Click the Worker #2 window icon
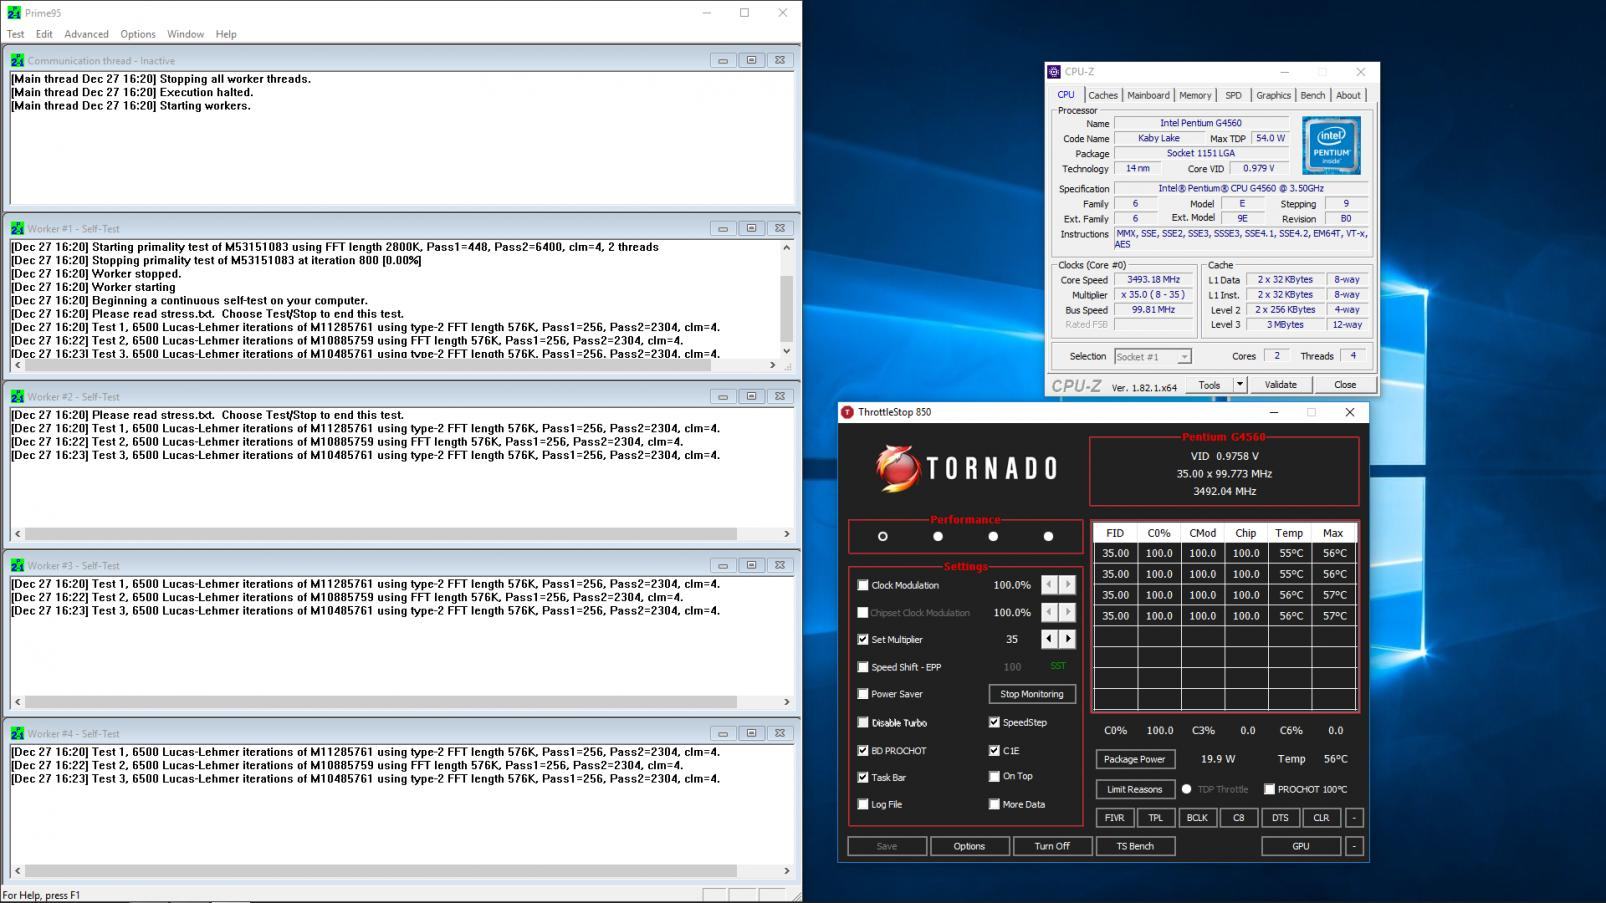The image size is (1606, 903). point(17,396)
